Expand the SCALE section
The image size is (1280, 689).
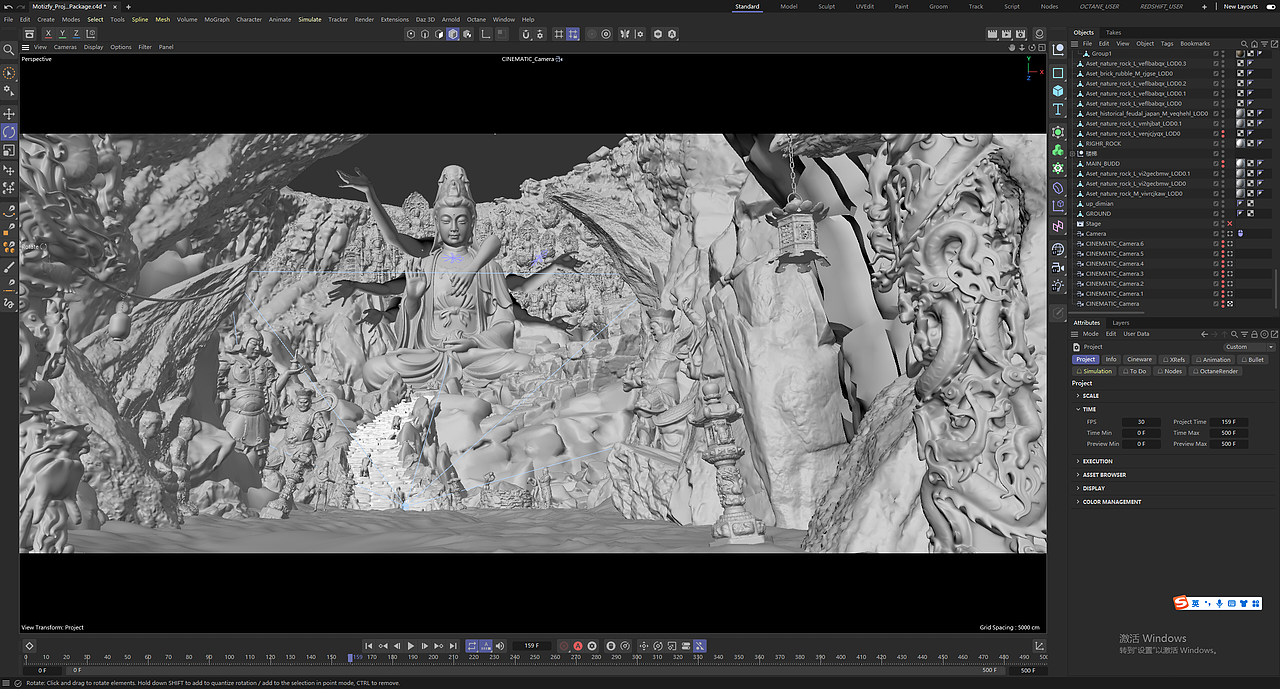1078,396
